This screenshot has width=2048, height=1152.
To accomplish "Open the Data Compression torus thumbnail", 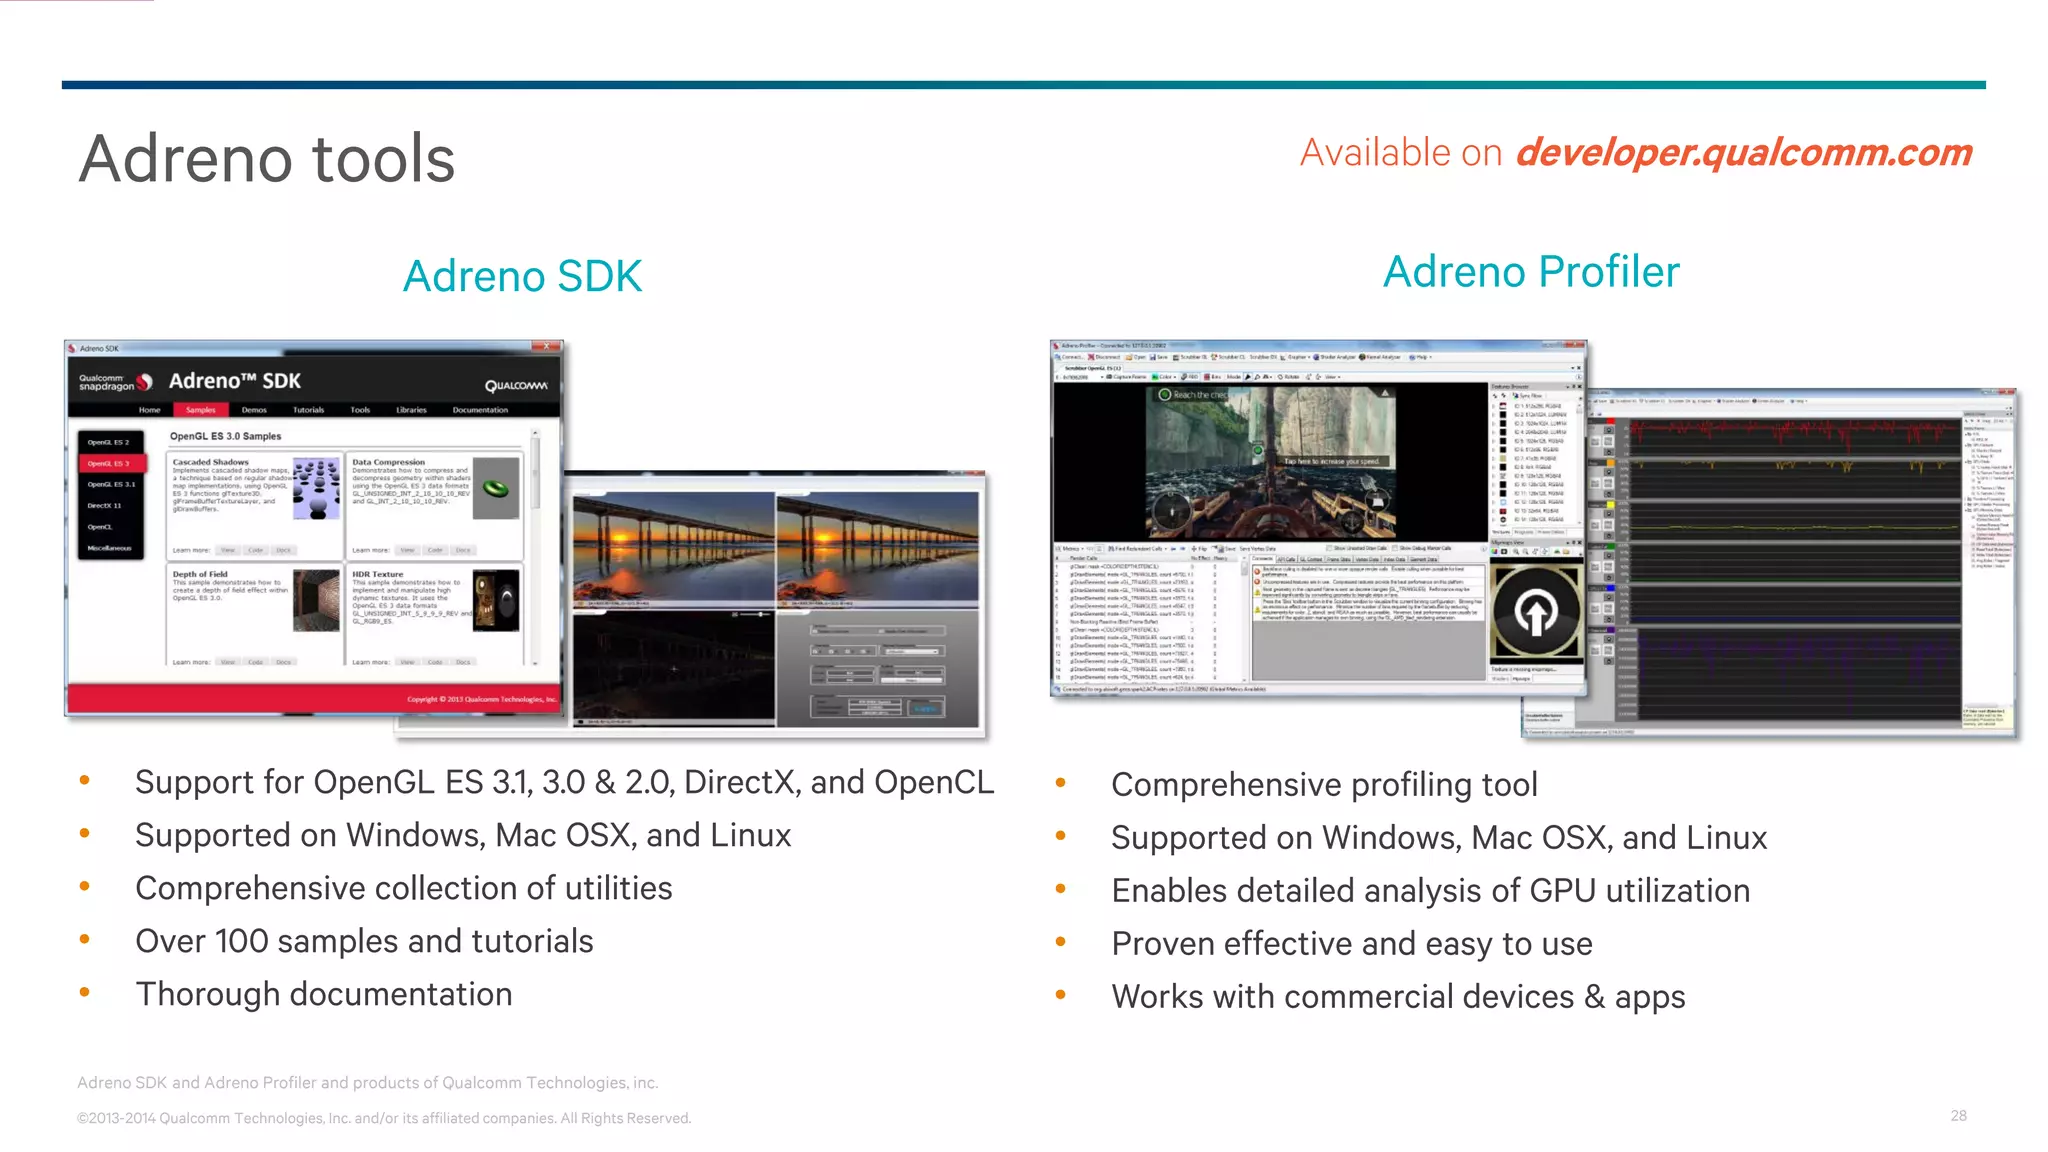I will (x=496, y=488).
